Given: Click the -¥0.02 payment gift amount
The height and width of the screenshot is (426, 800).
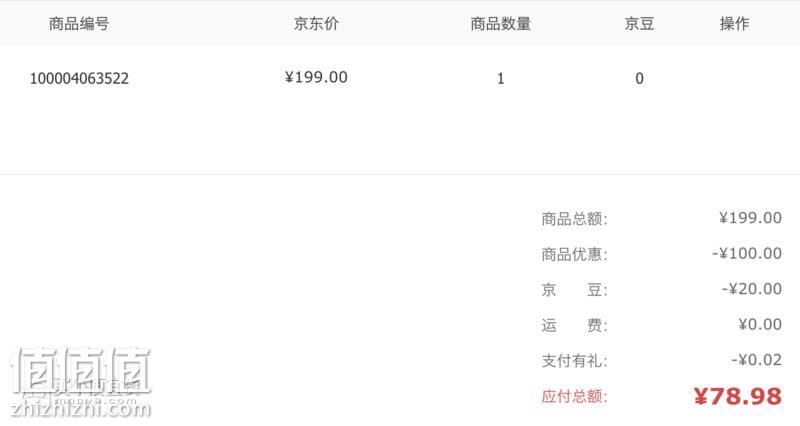Looking at the screenshot, I should tap(757, 360).
